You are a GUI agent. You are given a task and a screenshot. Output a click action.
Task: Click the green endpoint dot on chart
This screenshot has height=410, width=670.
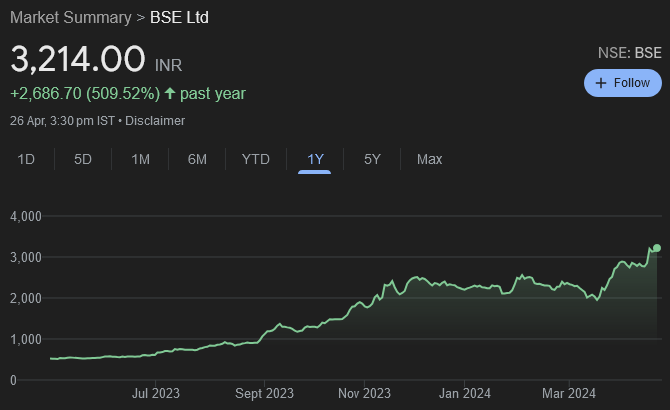(x=657, y=248)
